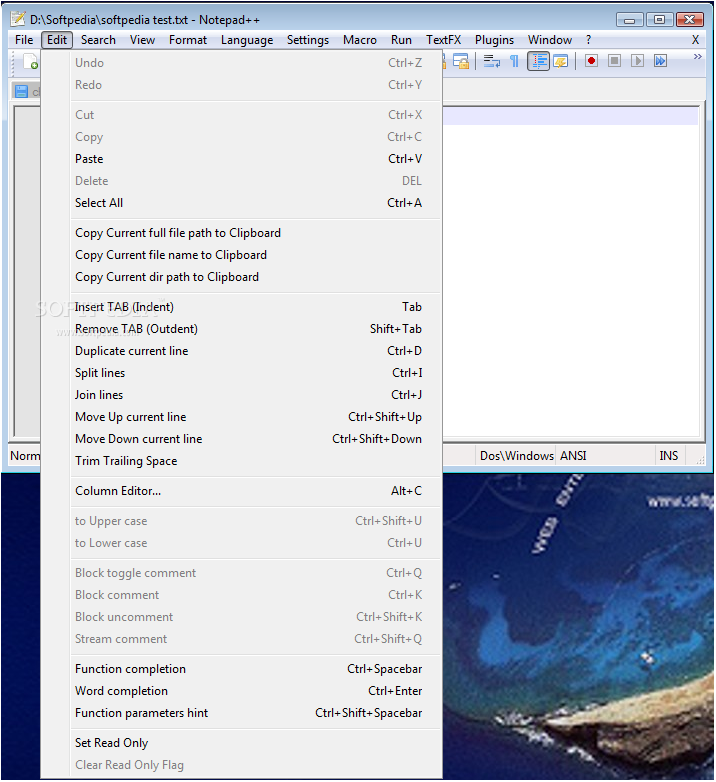716x782 pixels.
Task: Click Split lines menu entry
Action: [x=242, y=373]
